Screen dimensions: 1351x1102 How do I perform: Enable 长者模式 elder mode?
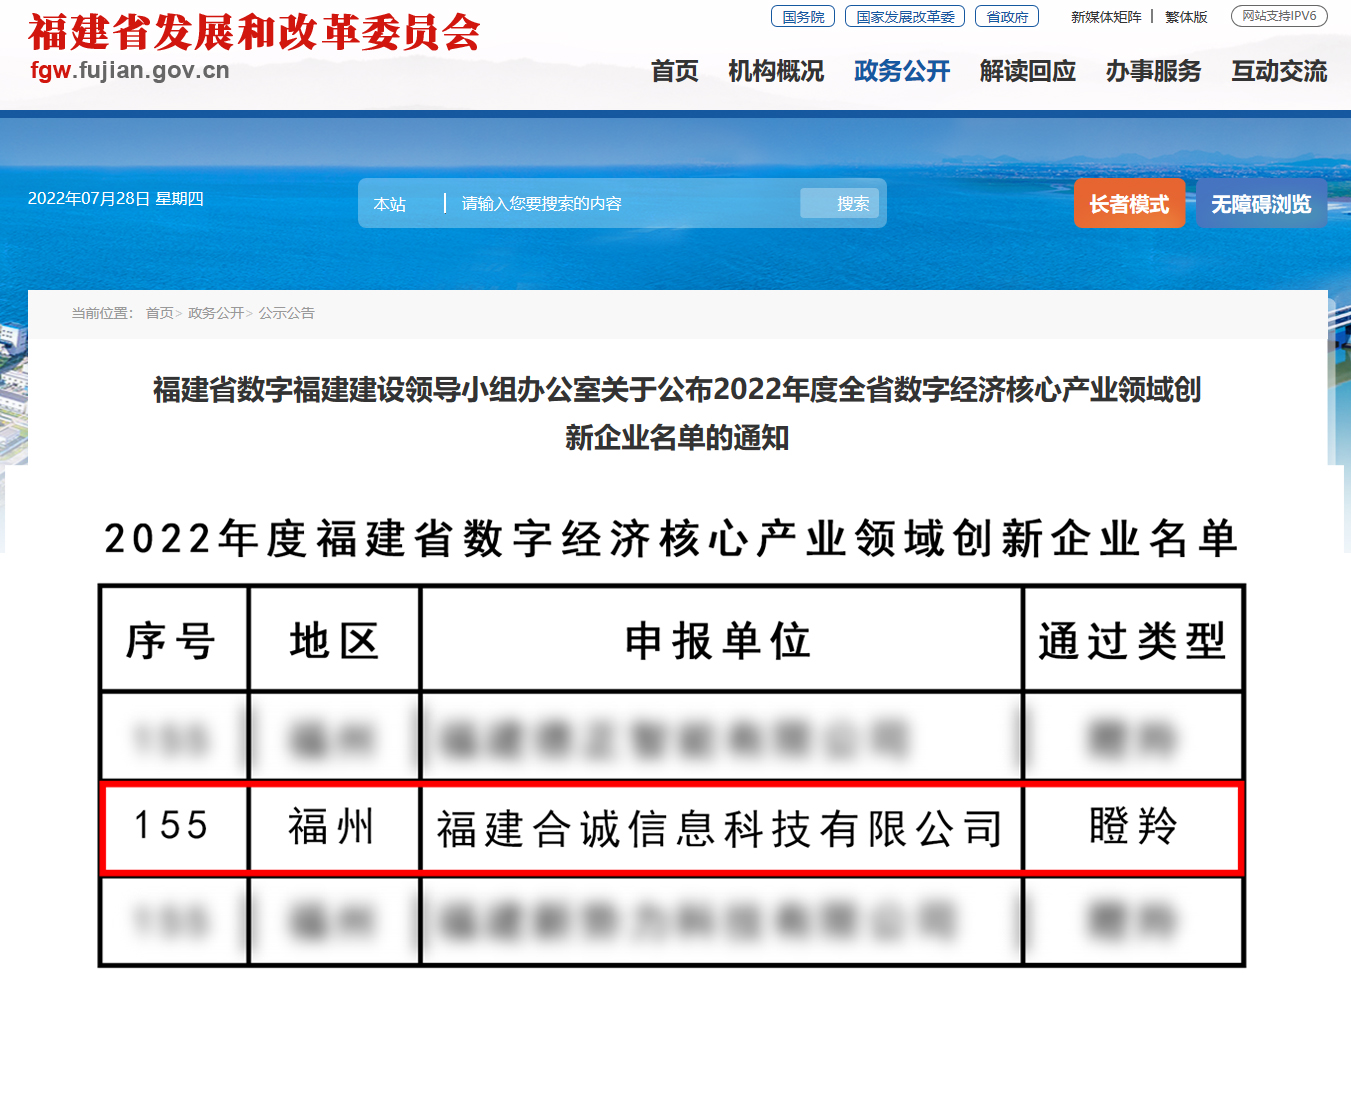tap(1129, 204)
